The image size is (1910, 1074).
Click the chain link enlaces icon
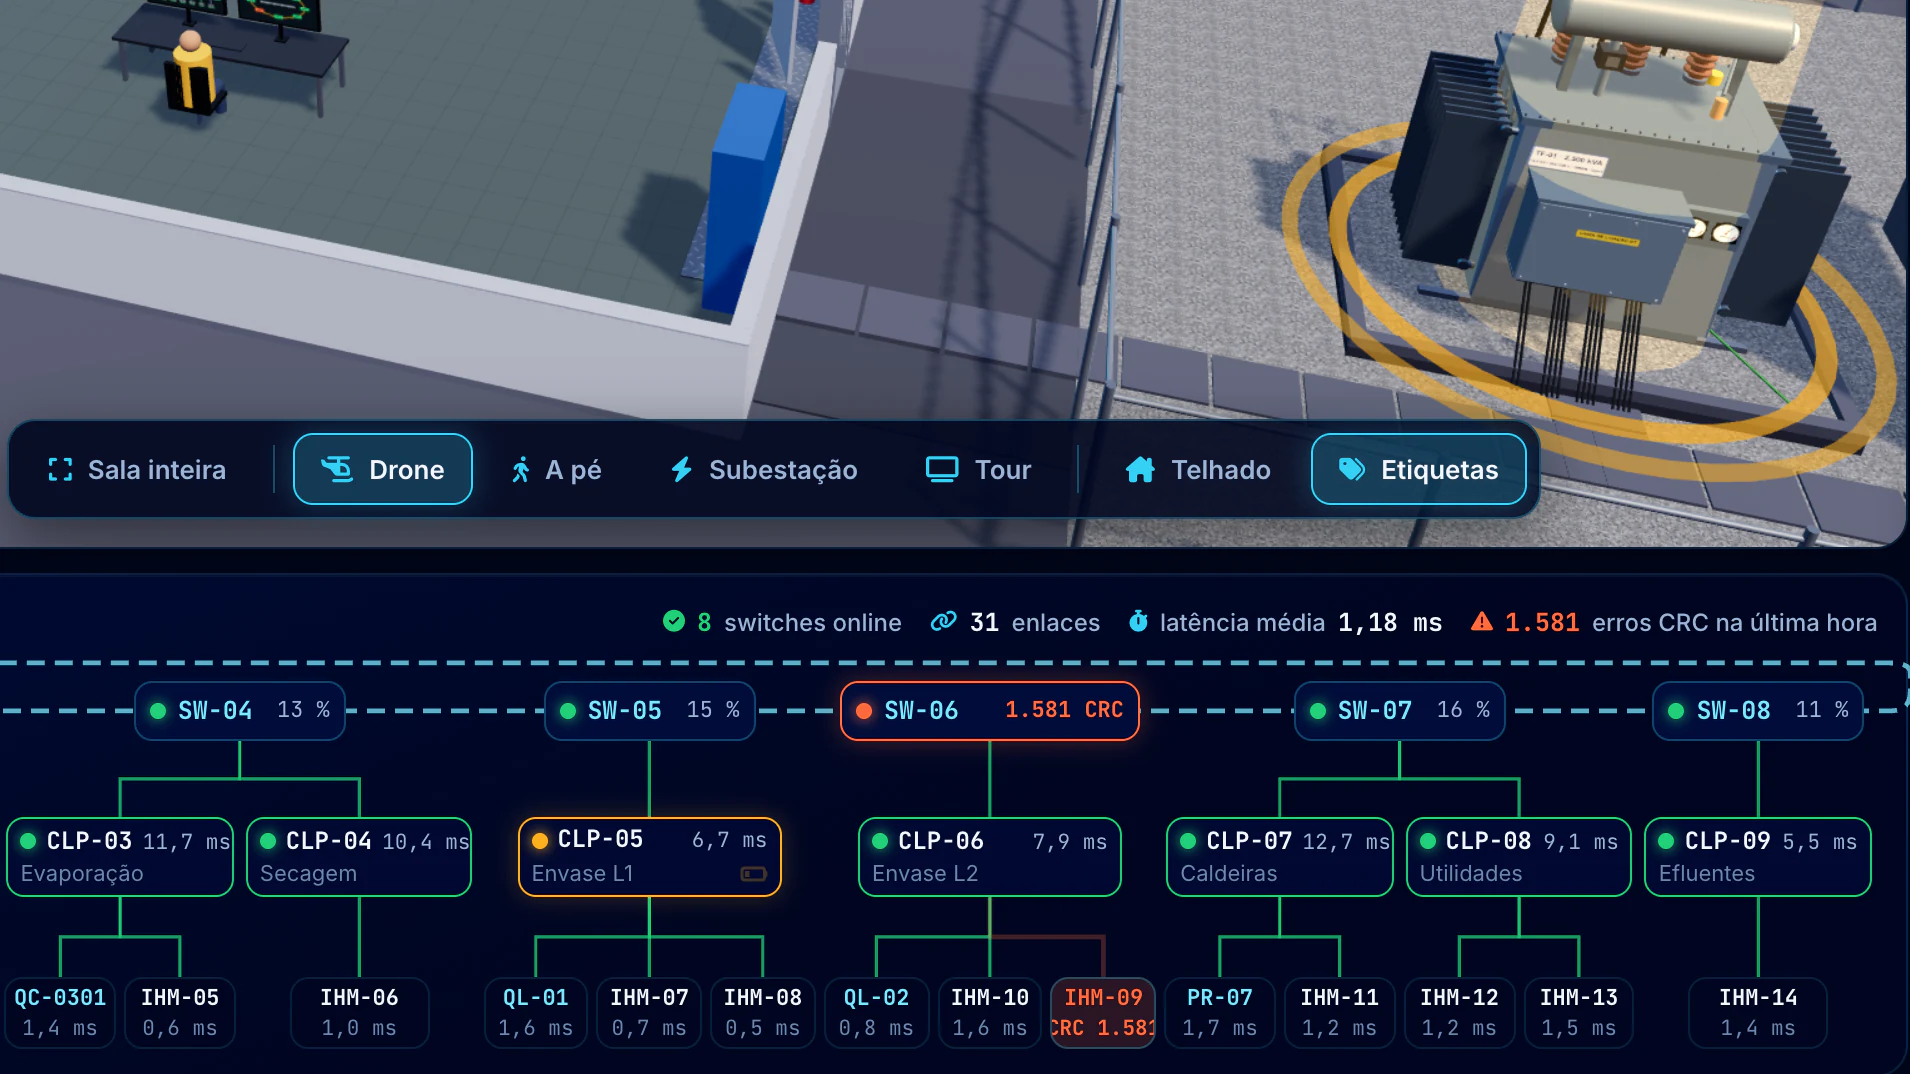(x=943, y=622)
